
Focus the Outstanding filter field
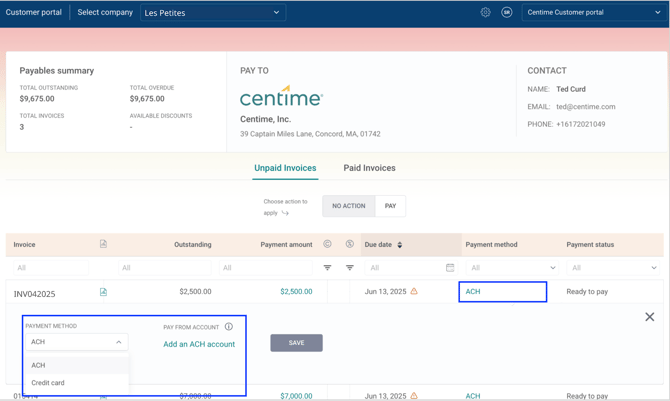click(x=165, y=268)
